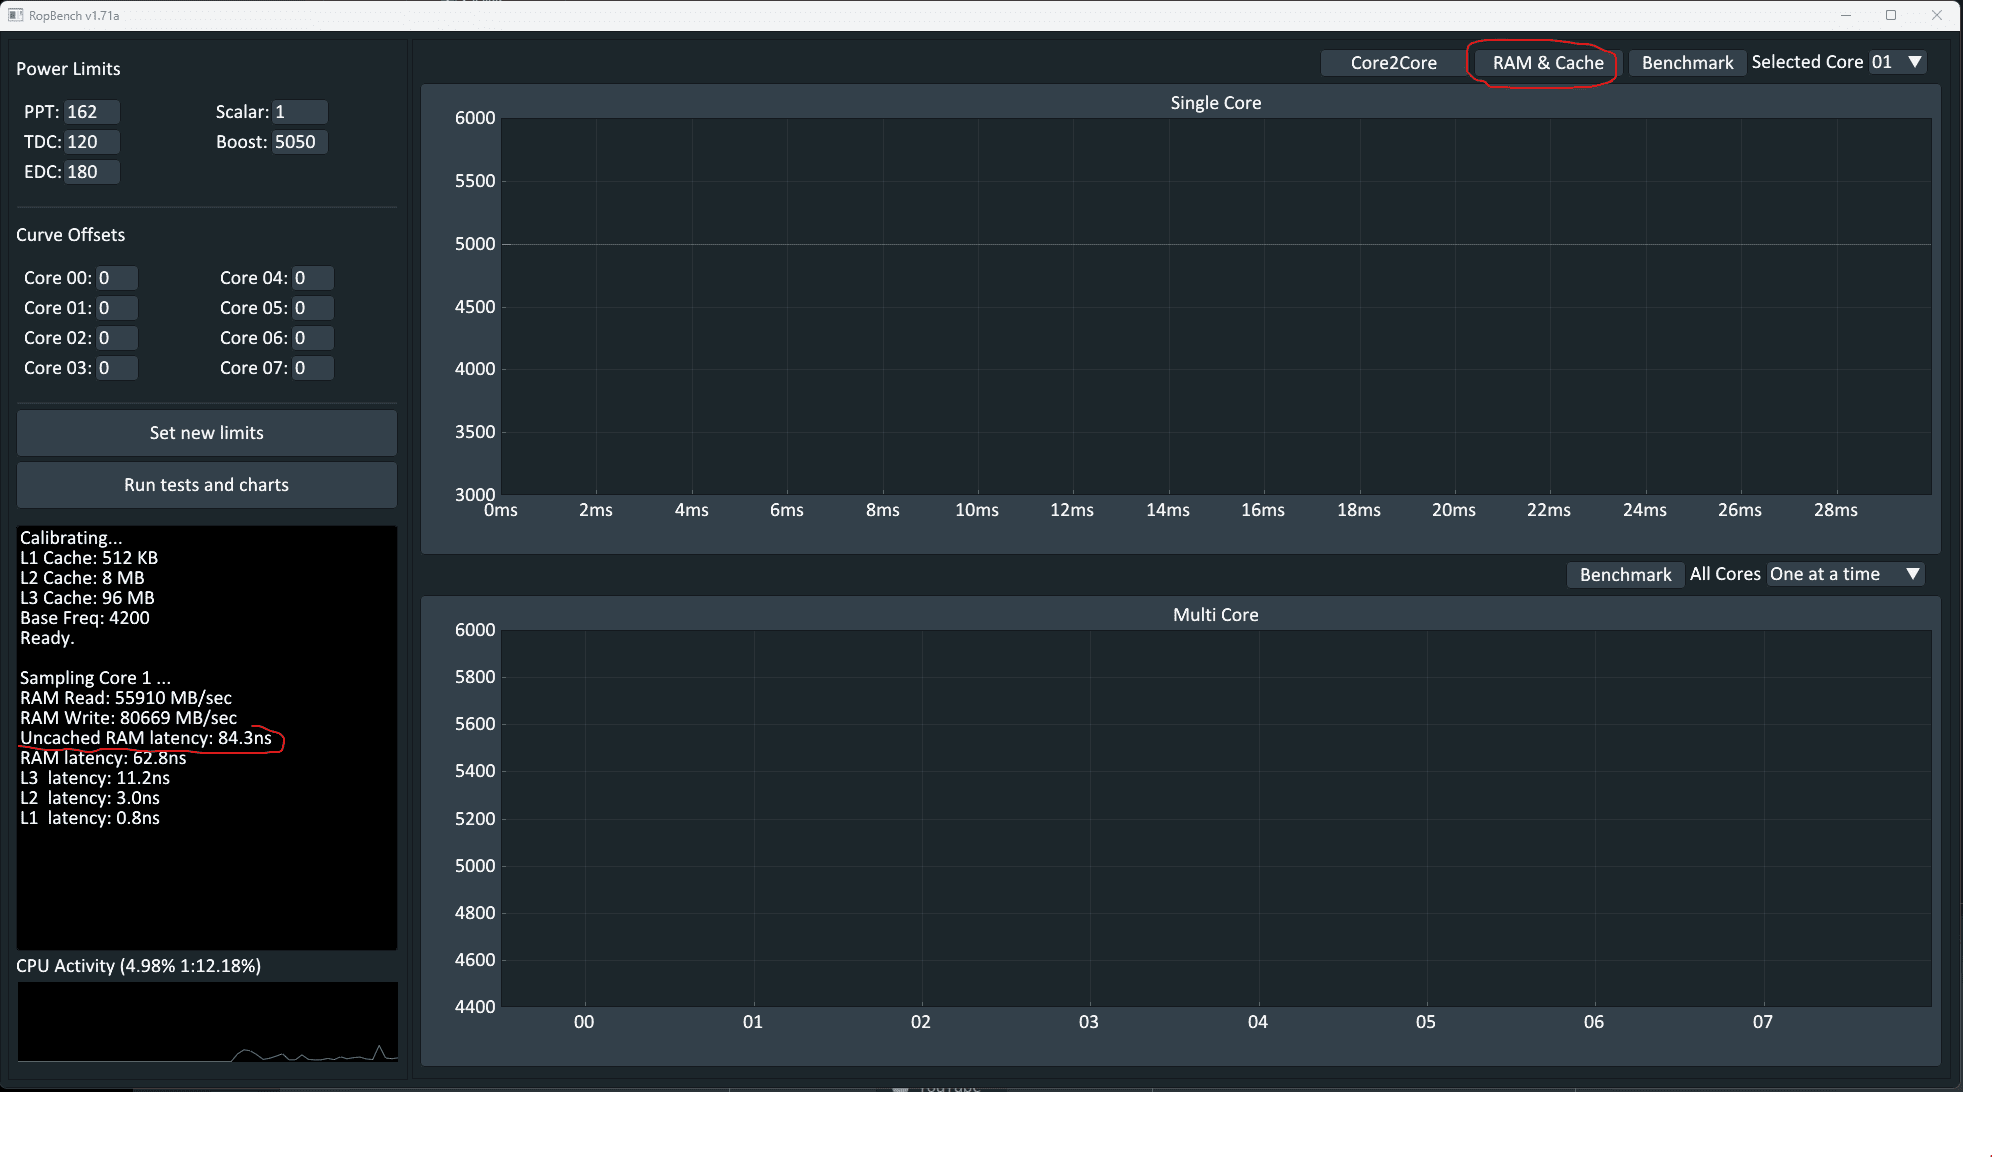
Task: Select 'Uncached RAM latency: 84.3ns' log line
Action: click(x=146, y=738)
